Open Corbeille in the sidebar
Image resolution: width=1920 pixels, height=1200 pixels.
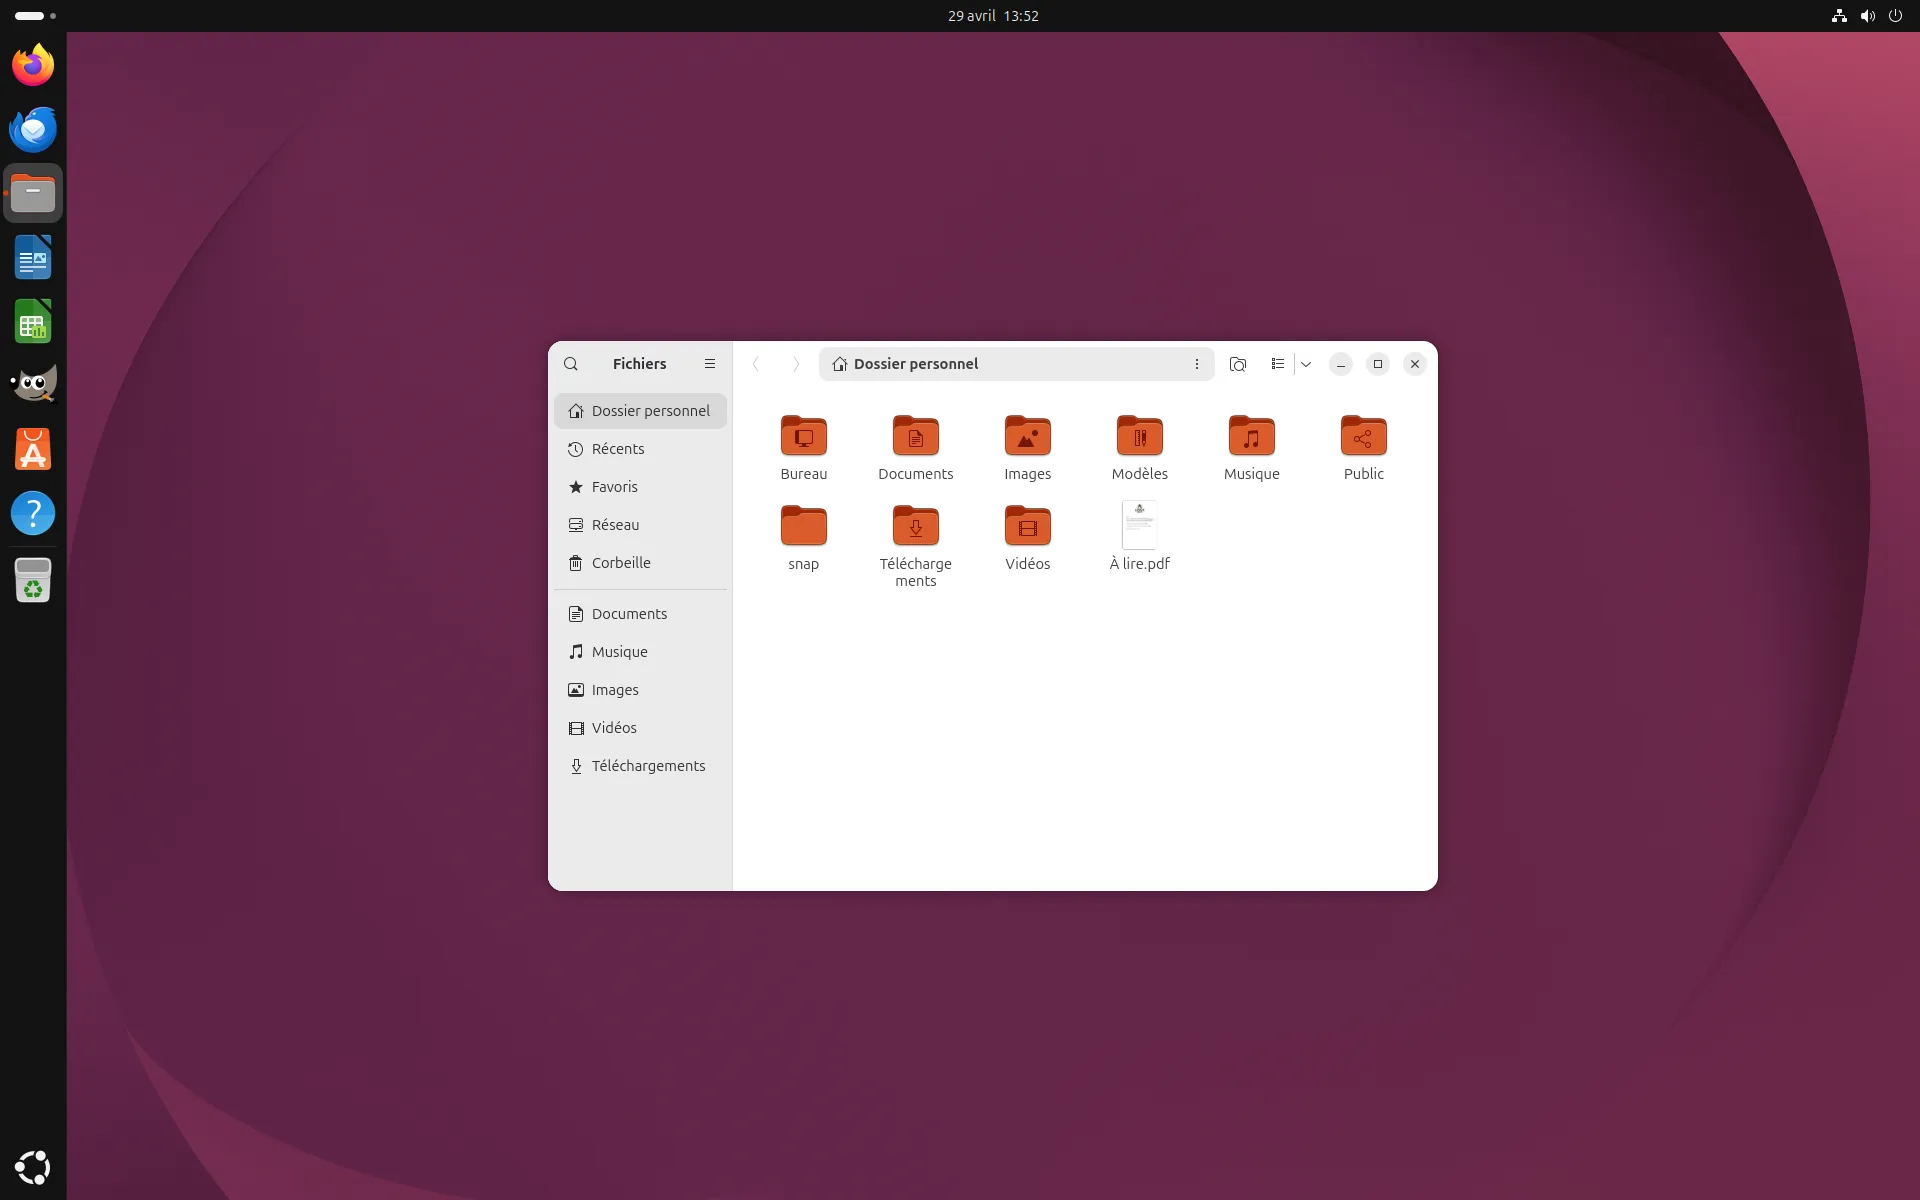[x=640, y=563]
